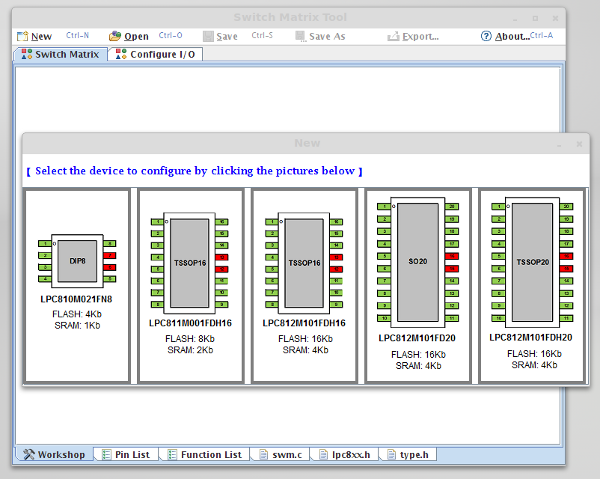Show the lpc8xx.h tab
600x479 pixels.
[x=344, y=455]
